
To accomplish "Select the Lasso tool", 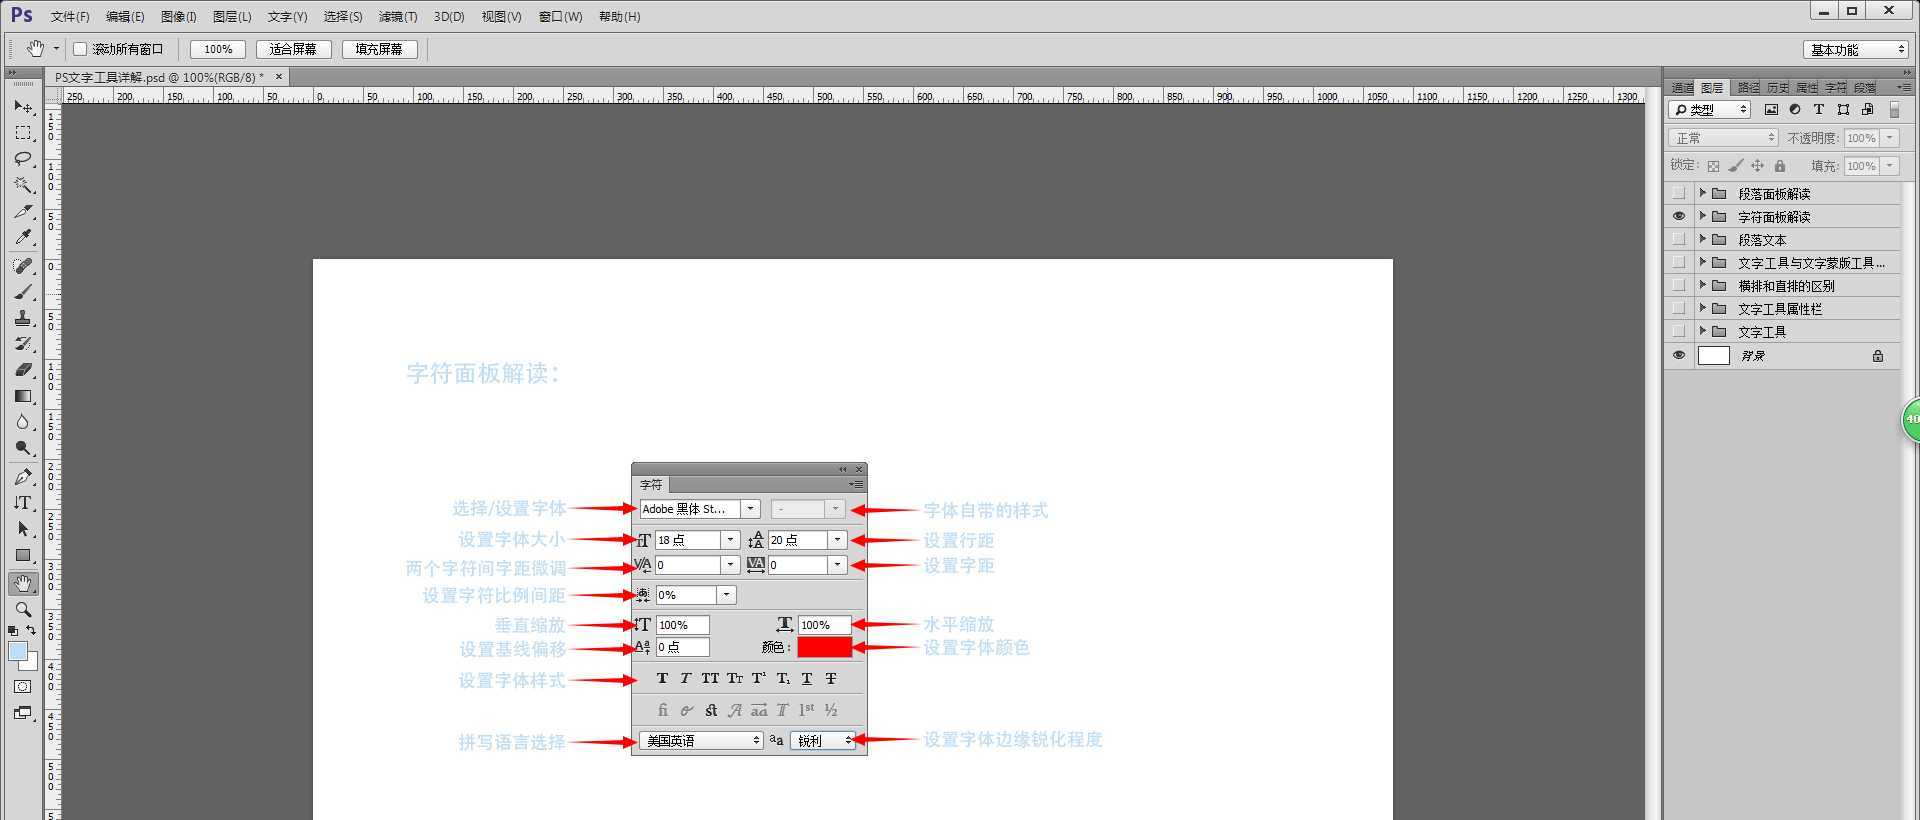I will coord(23,159).
